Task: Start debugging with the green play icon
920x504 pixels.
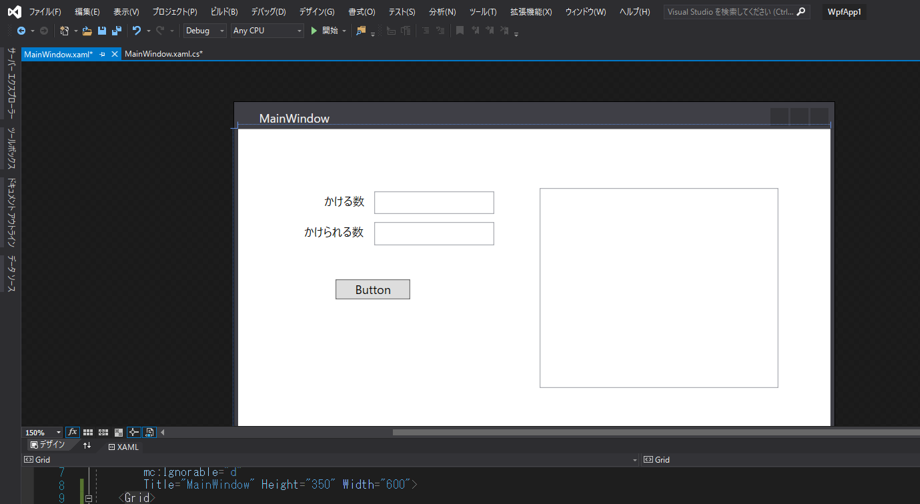Action: [x=314, y=31]
